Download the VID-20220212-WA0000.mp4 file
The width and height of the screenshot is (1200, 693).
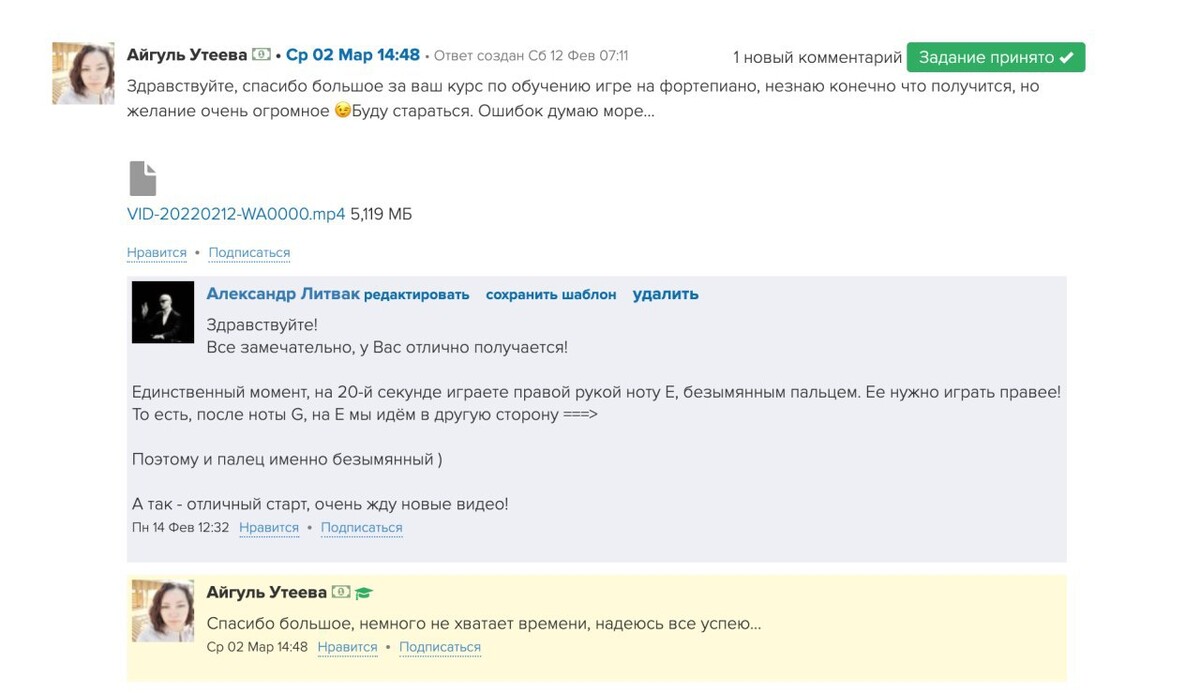pyautogui.click(x=236, y=214)
